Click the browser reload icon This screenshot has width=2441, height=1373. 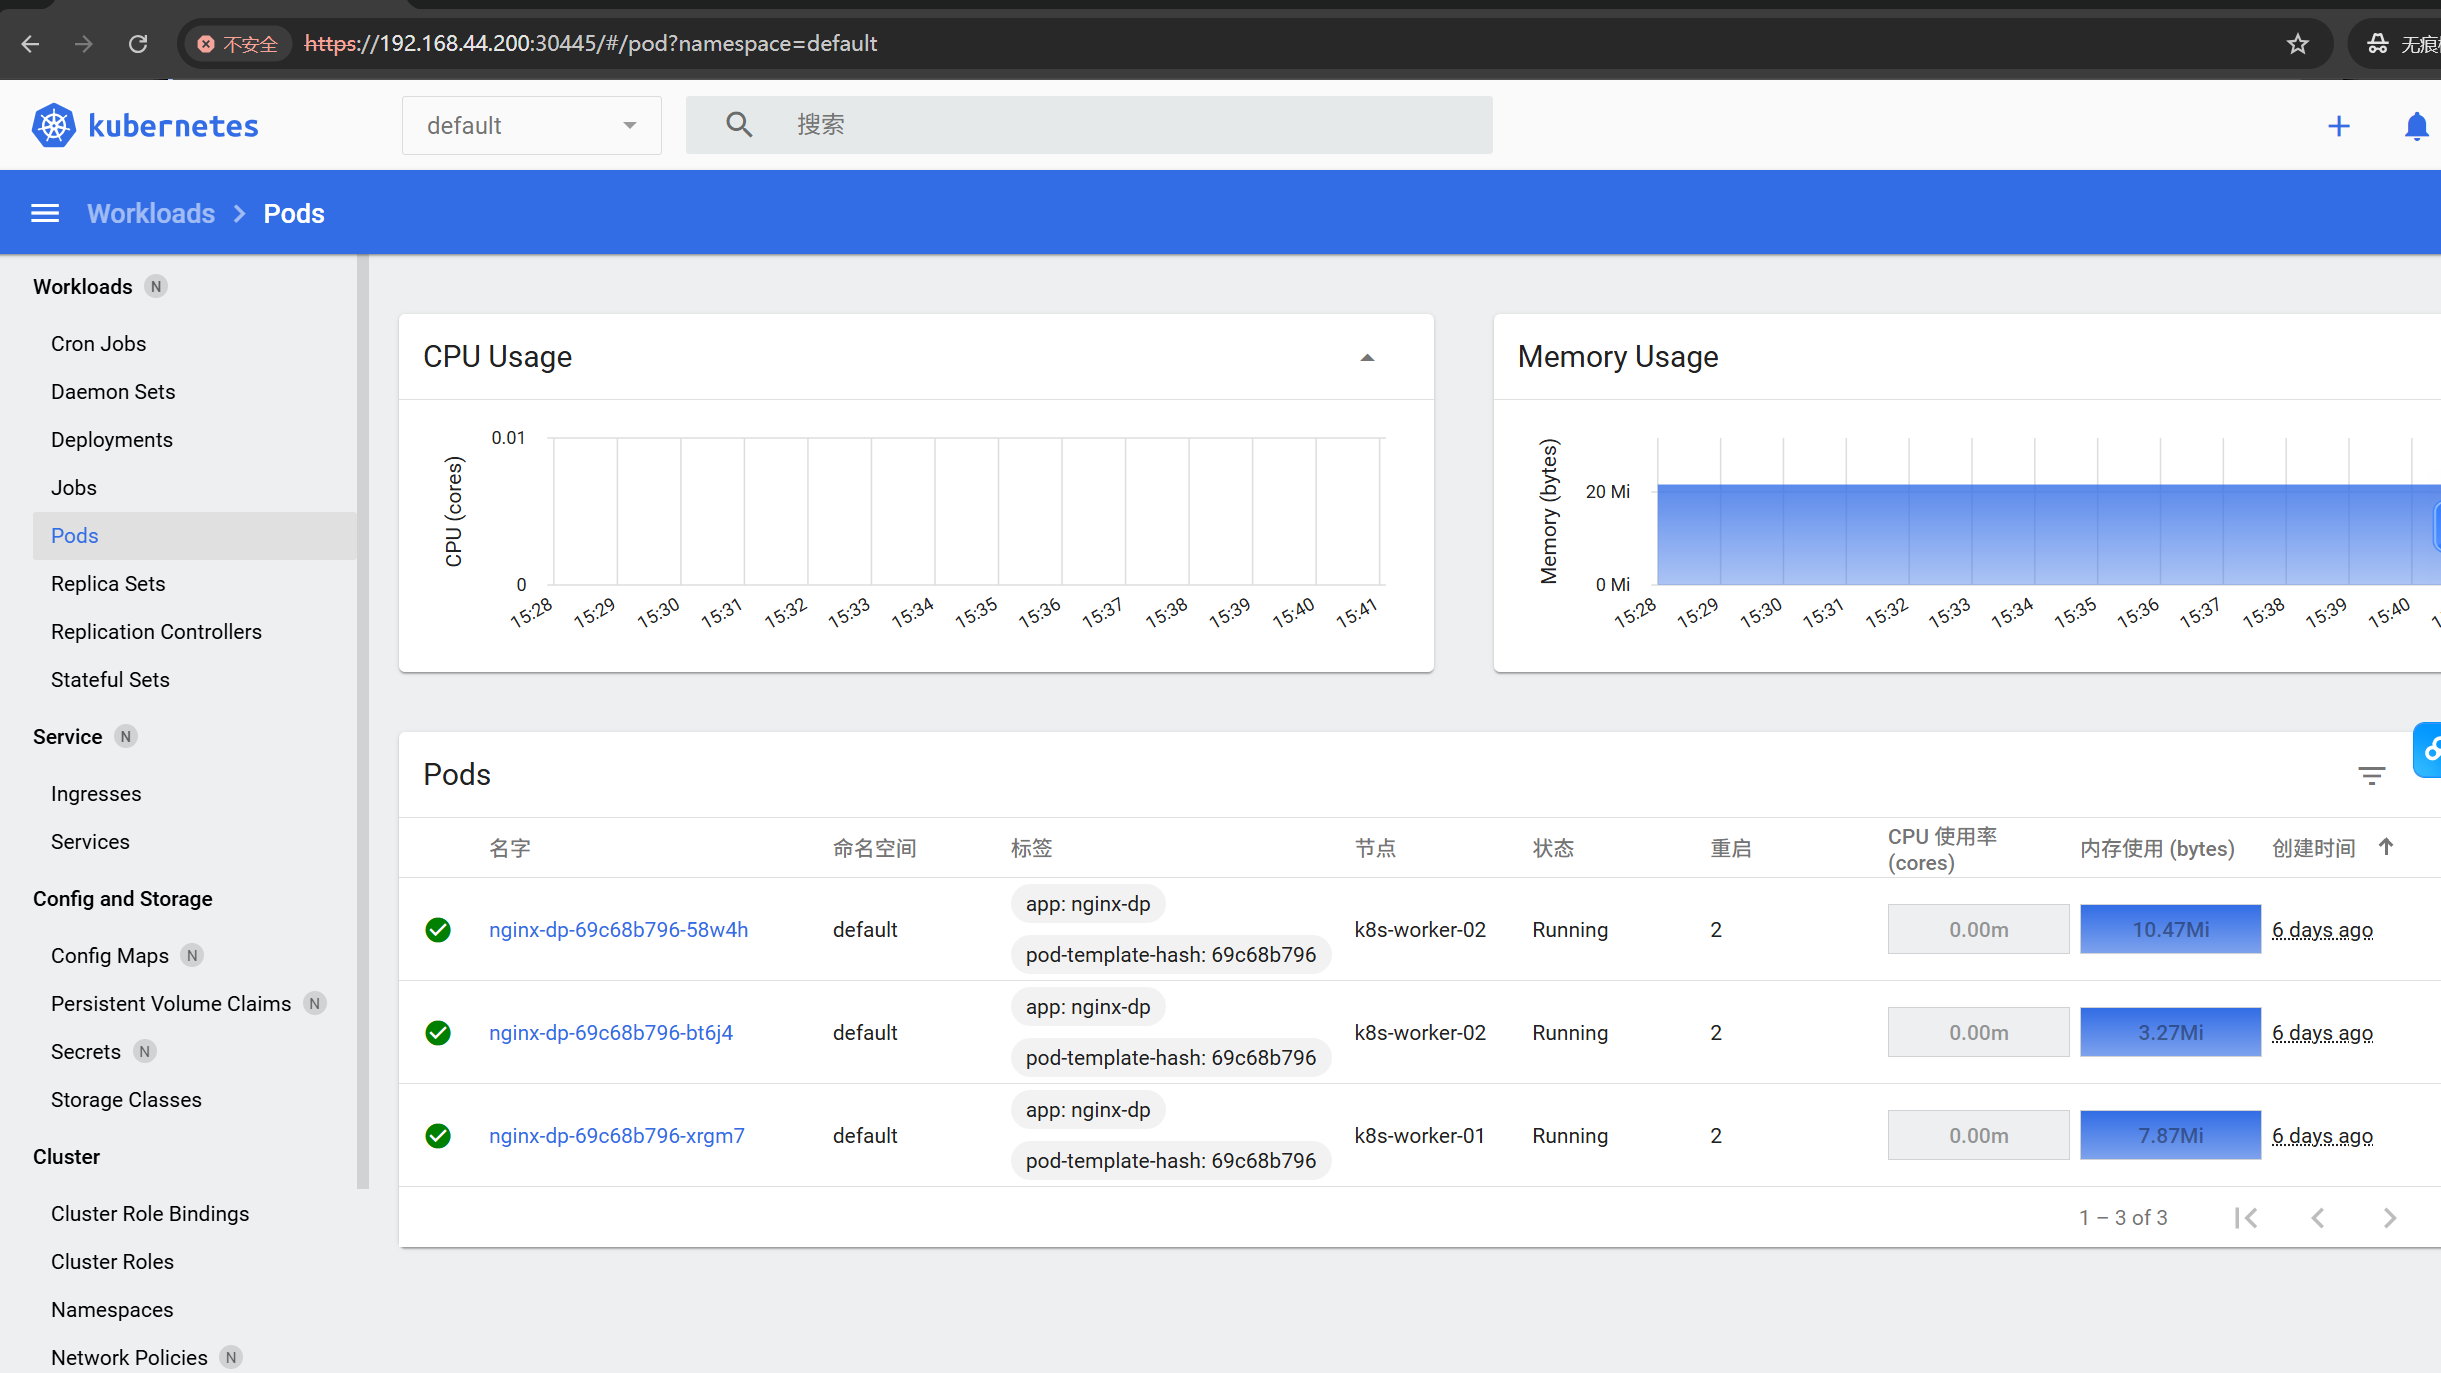pyautogui.click(x=138, y=44)
